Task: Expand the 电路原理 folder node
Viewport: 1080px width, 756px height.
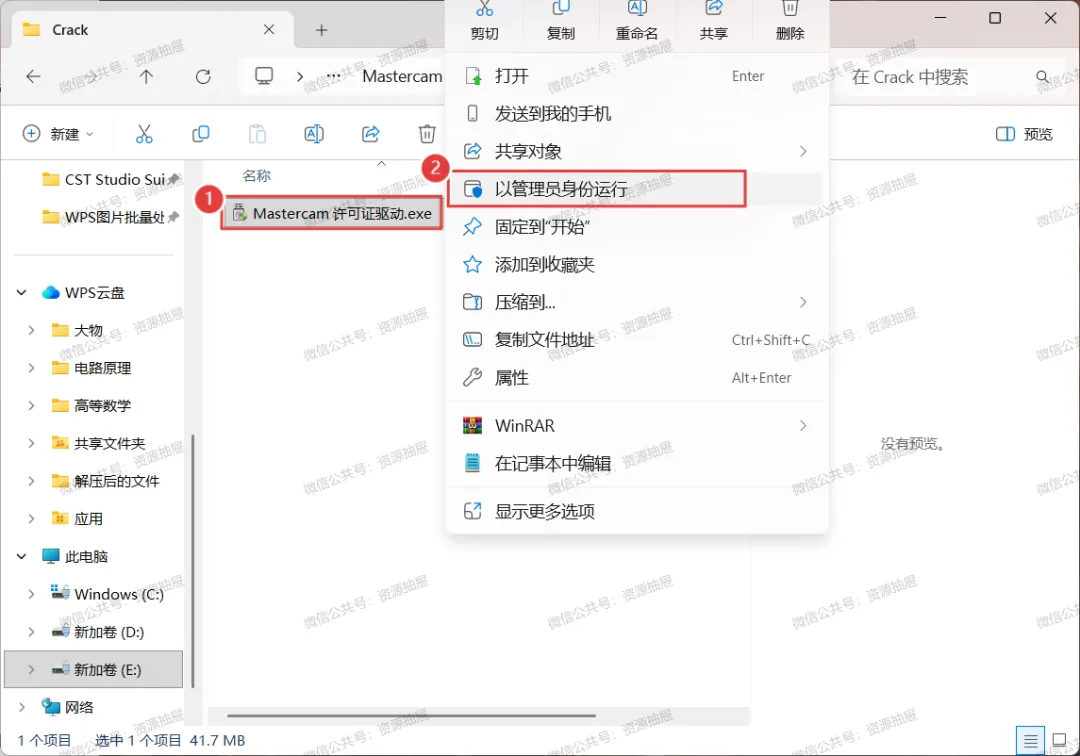Action: [31, 368]
